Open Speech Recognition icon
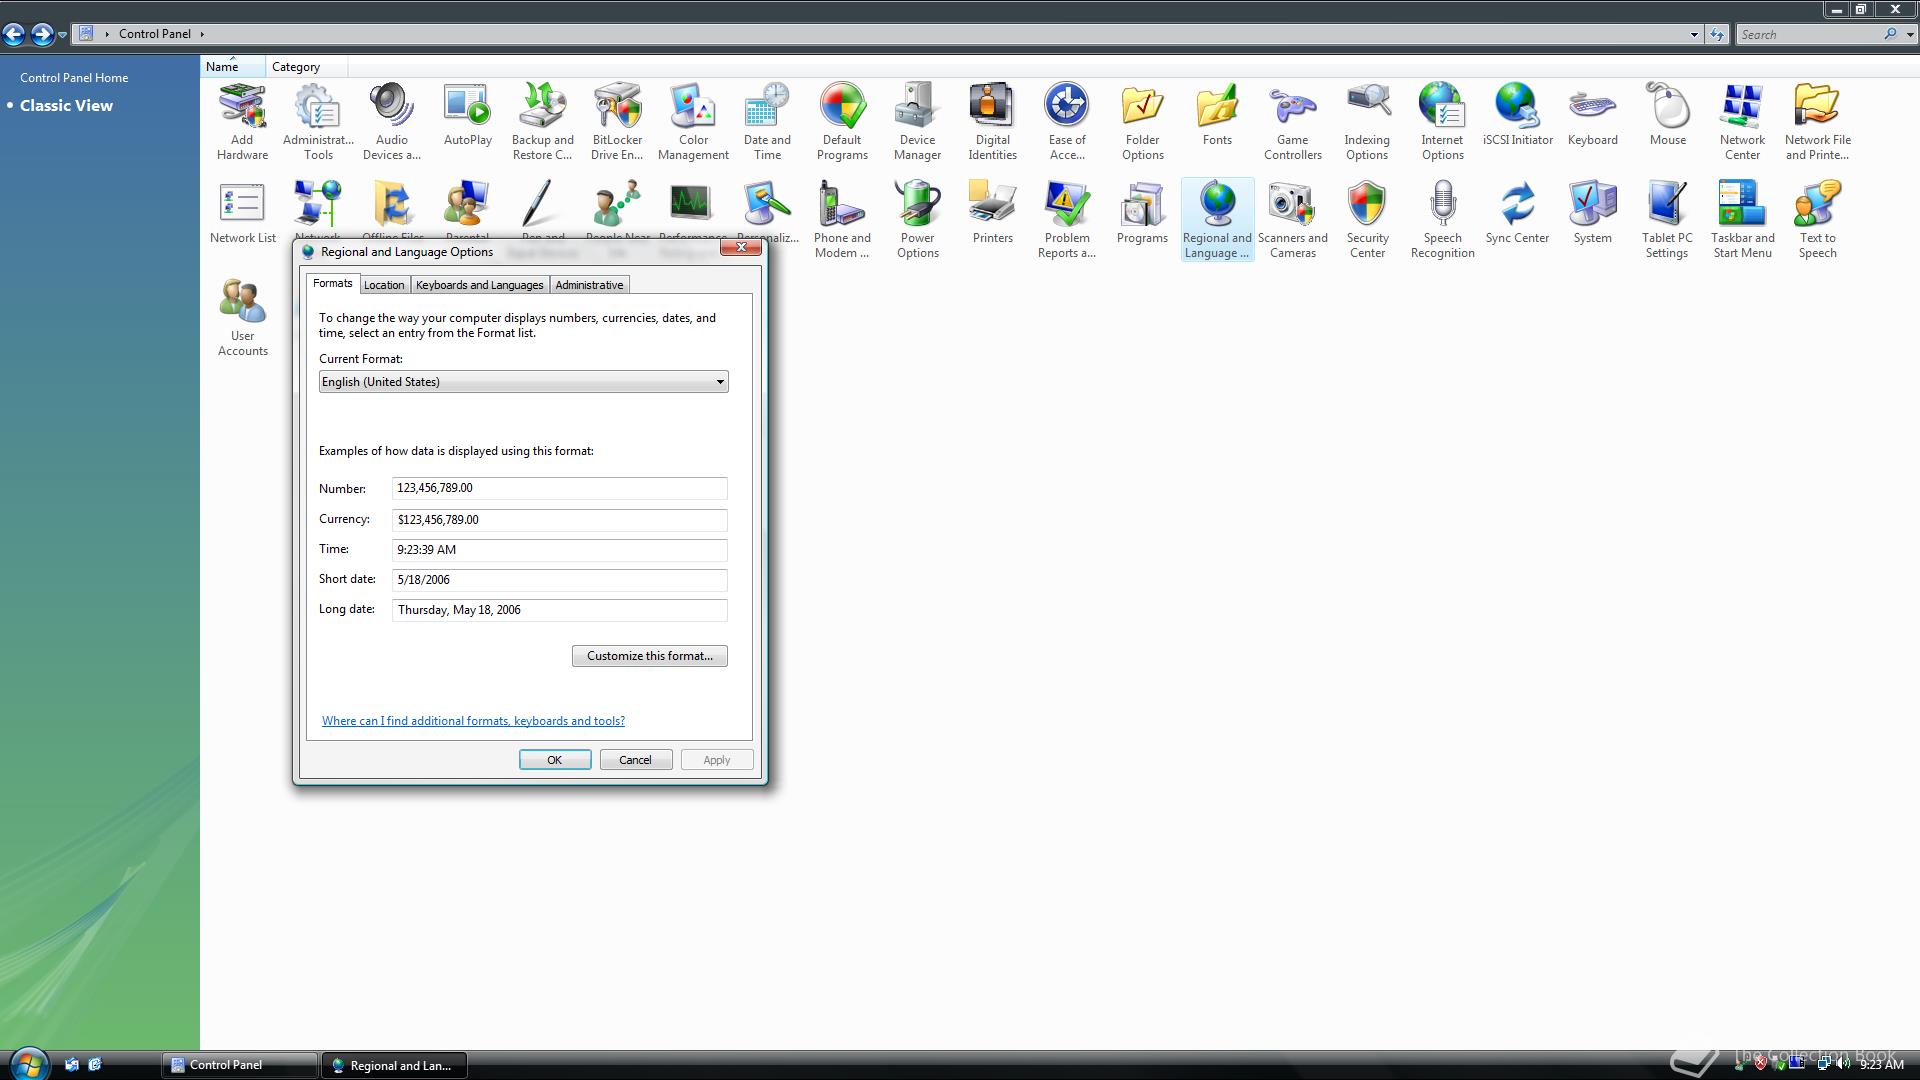This screenshot has height=1080, width=1920. (1442, 219)
